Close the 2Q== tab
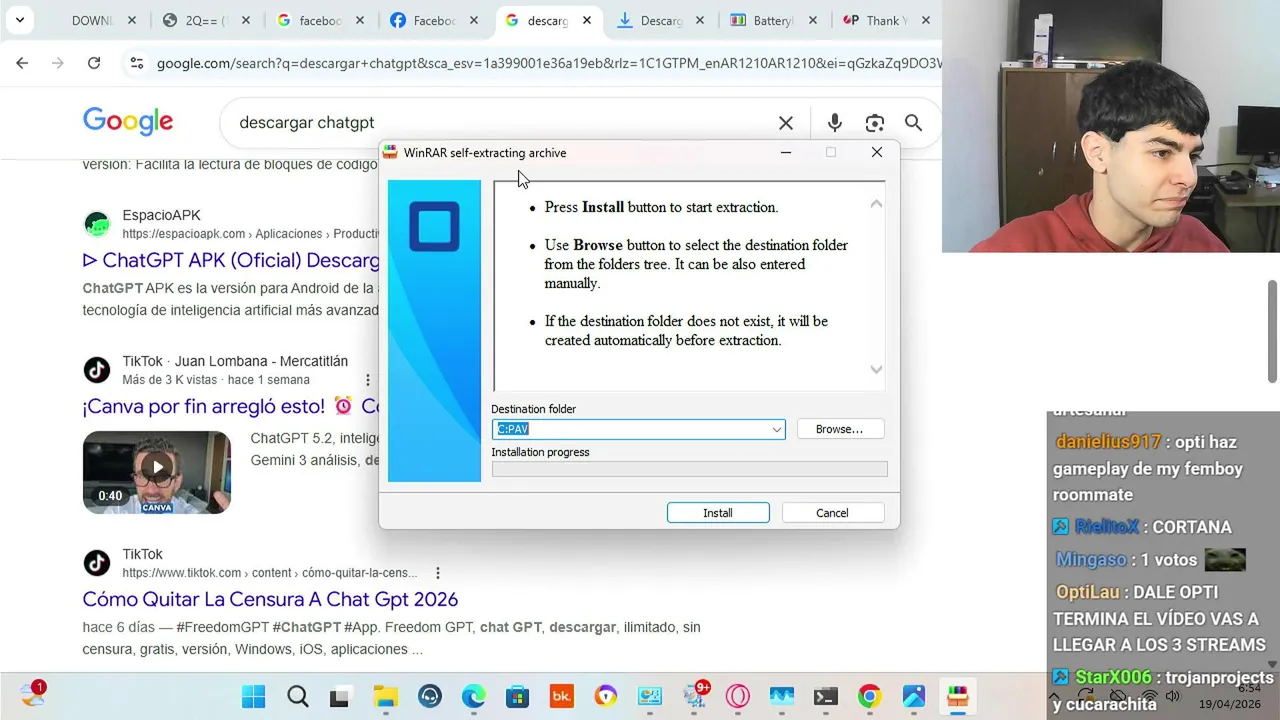1280x720 pixels. [246, 20]
